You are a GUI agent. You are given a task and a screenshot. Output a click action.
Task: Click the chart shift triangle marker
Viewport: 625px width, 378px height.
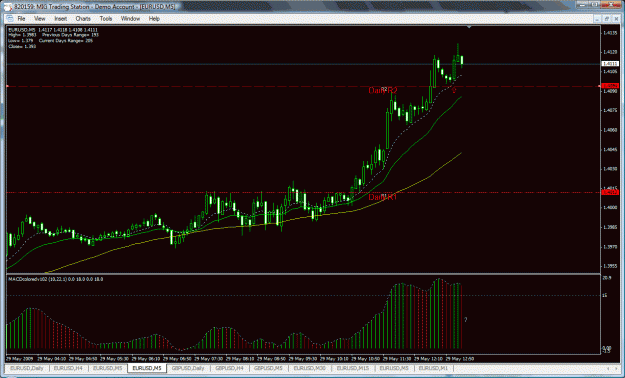pyautogui.click(x=469, y=27)
